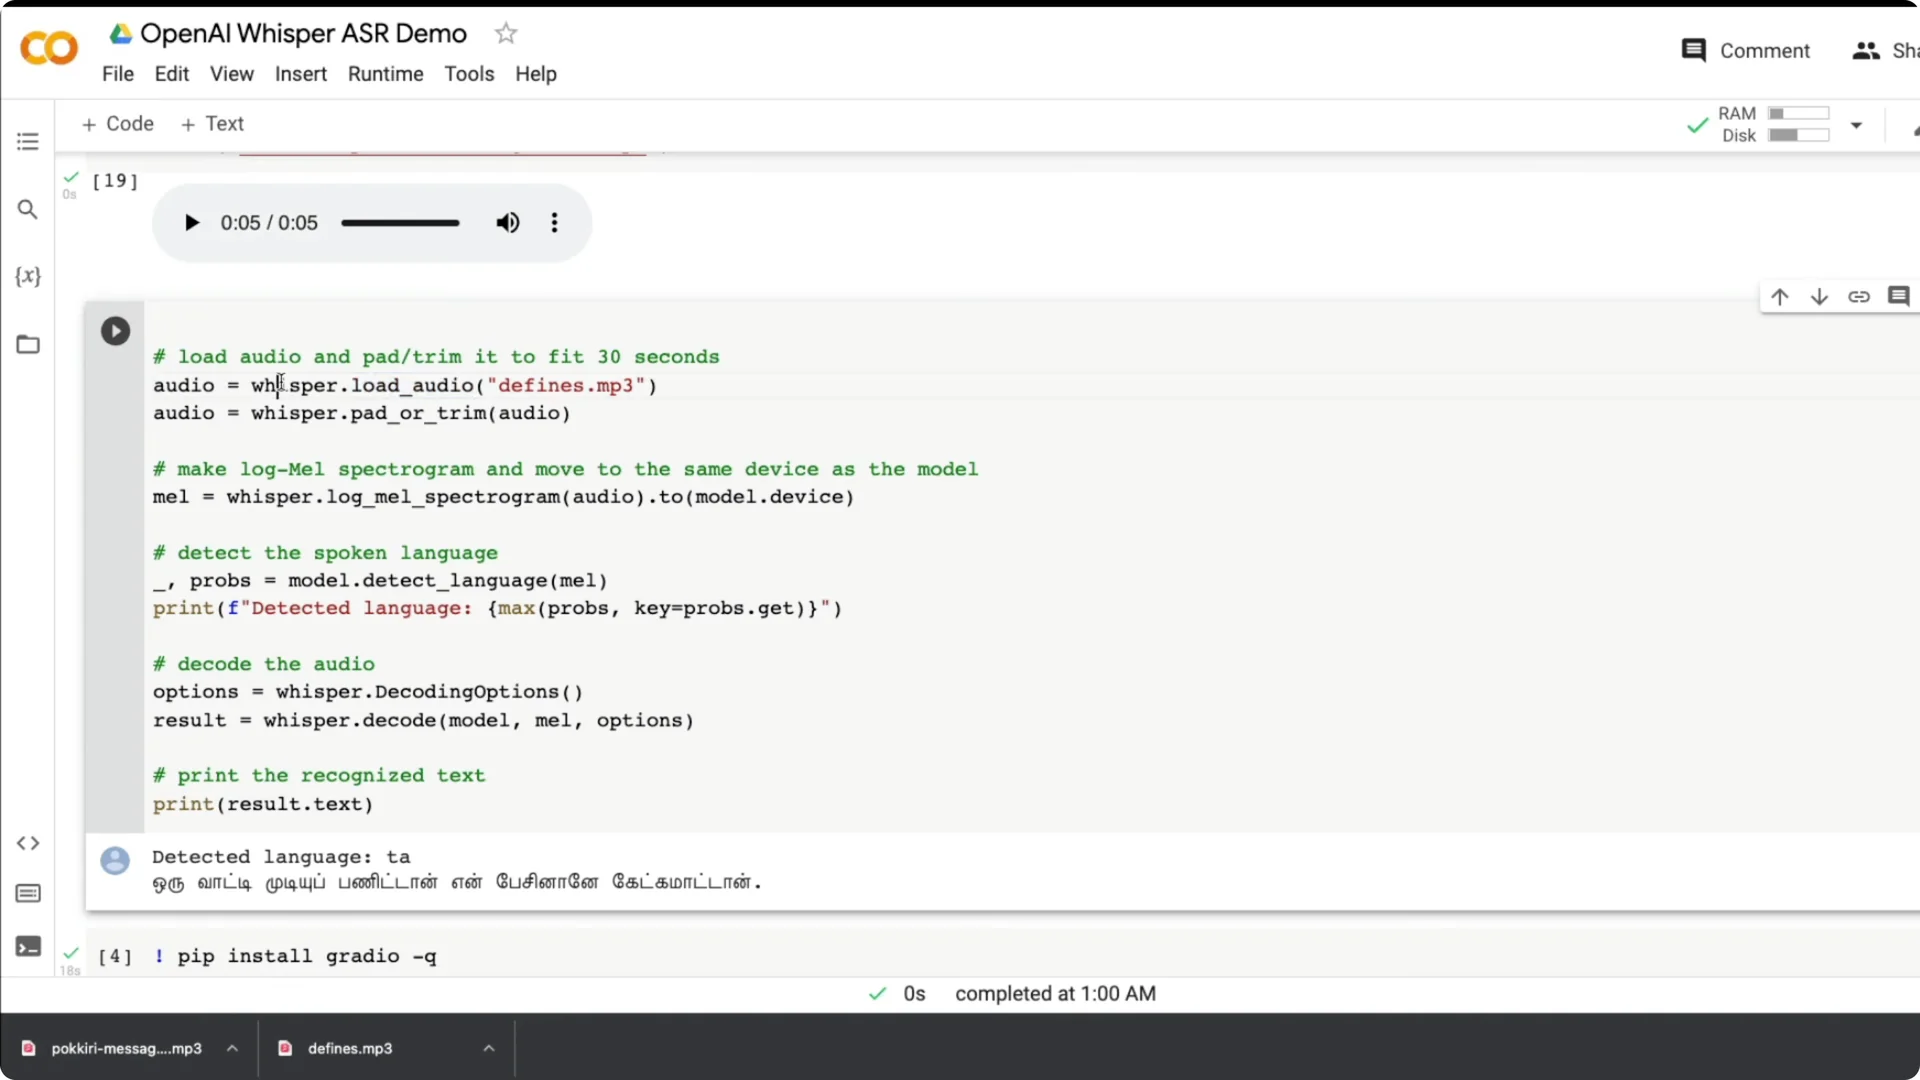1920x1080 pixels.
Task: Open the audio player options menu
Action: 554,222
